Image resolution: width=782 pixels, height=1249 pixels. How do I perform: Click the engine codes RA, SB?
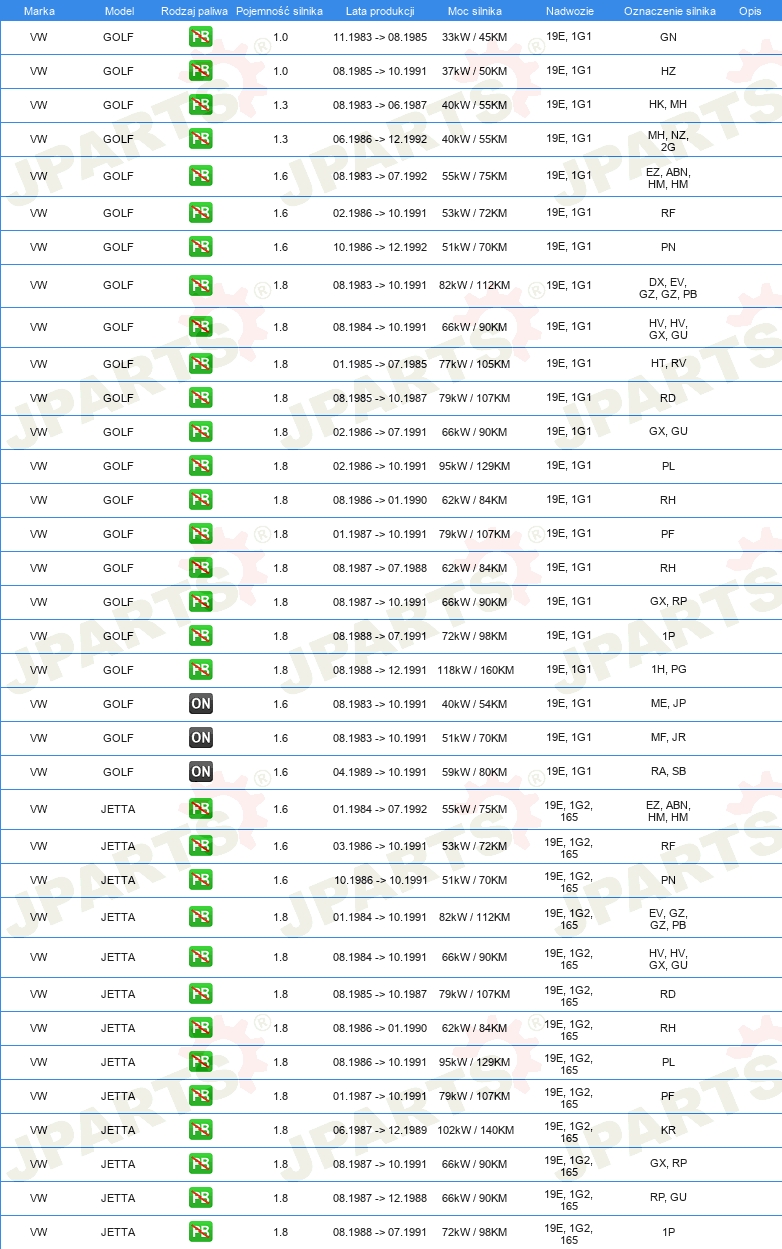point(668,772)
